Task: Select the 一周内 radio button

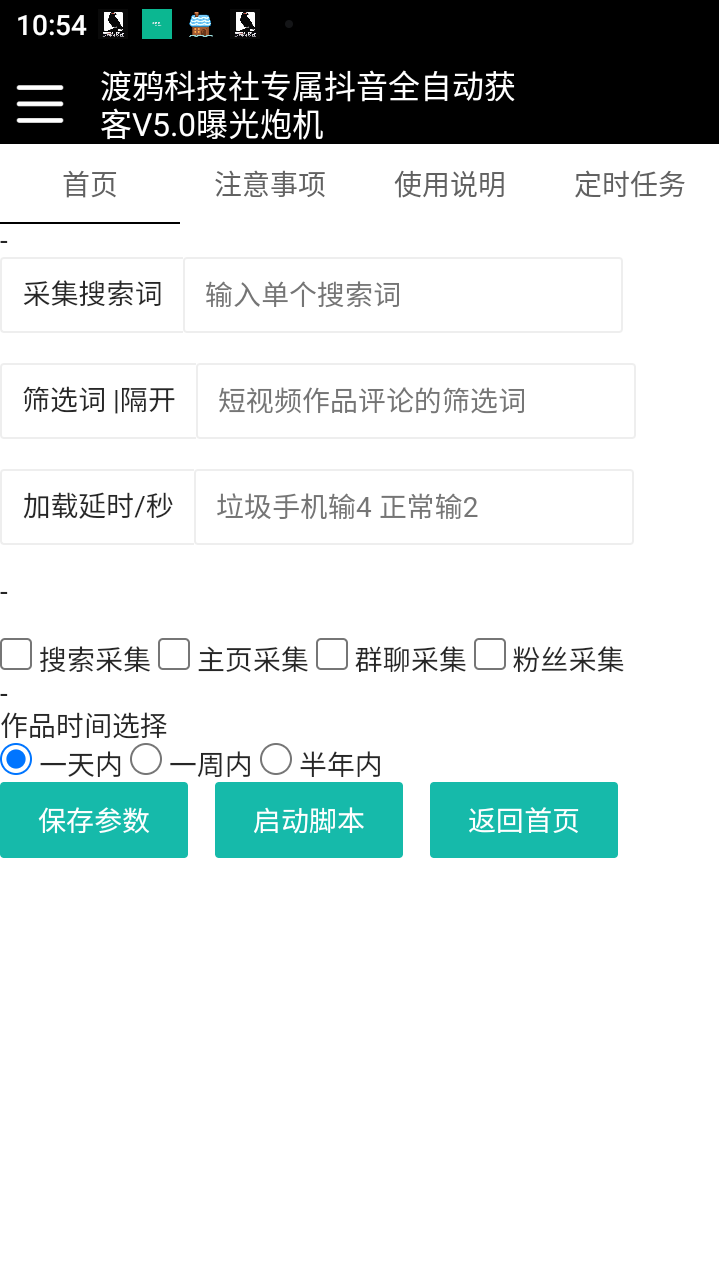Action: (146, 760)
